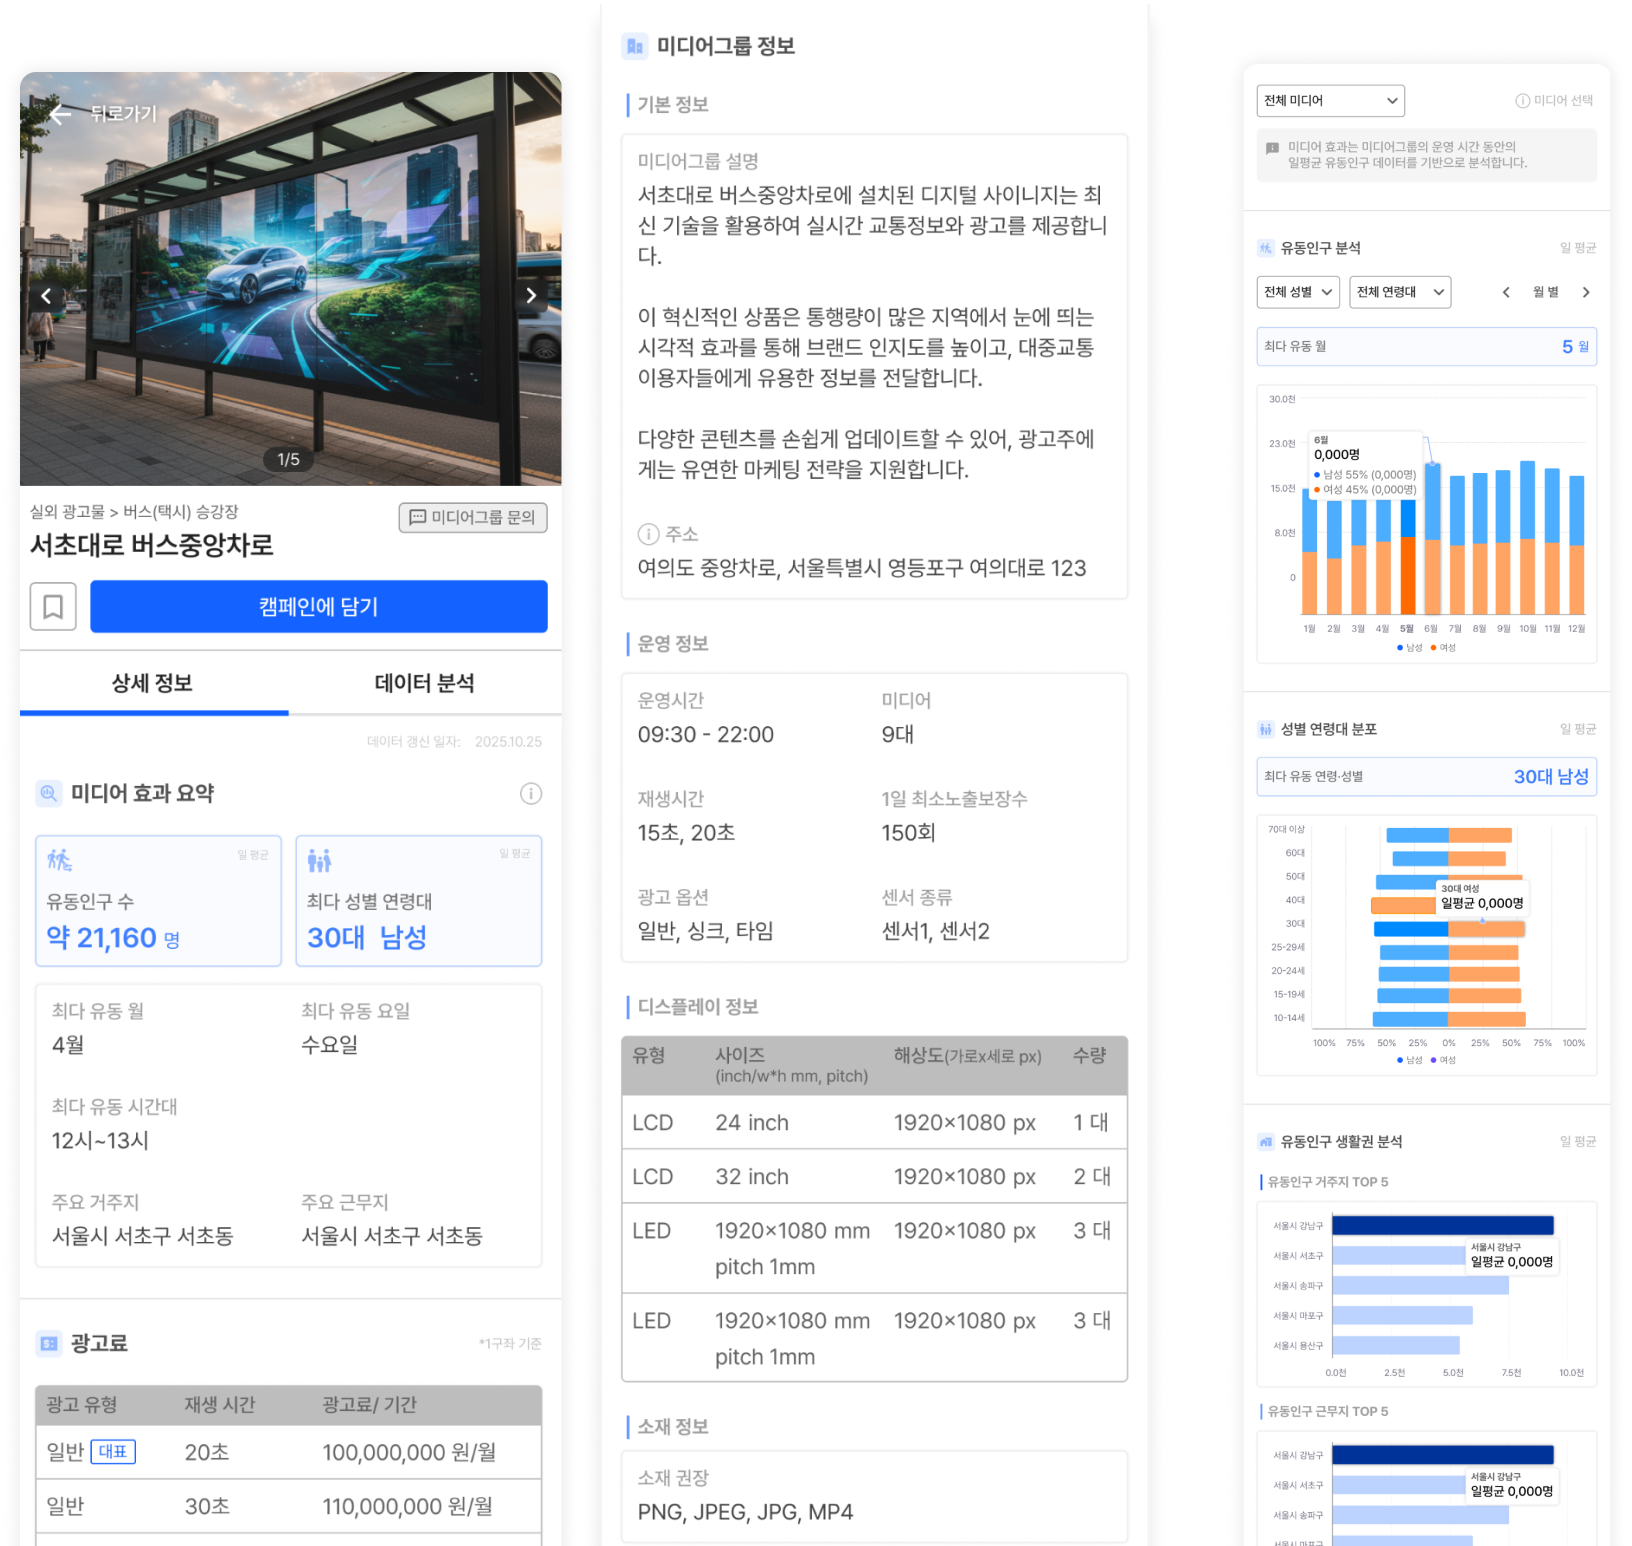1632x1546 pixels.
Task: Open info icon beside 미디어 효과 요약
Action: coord(530,794)
